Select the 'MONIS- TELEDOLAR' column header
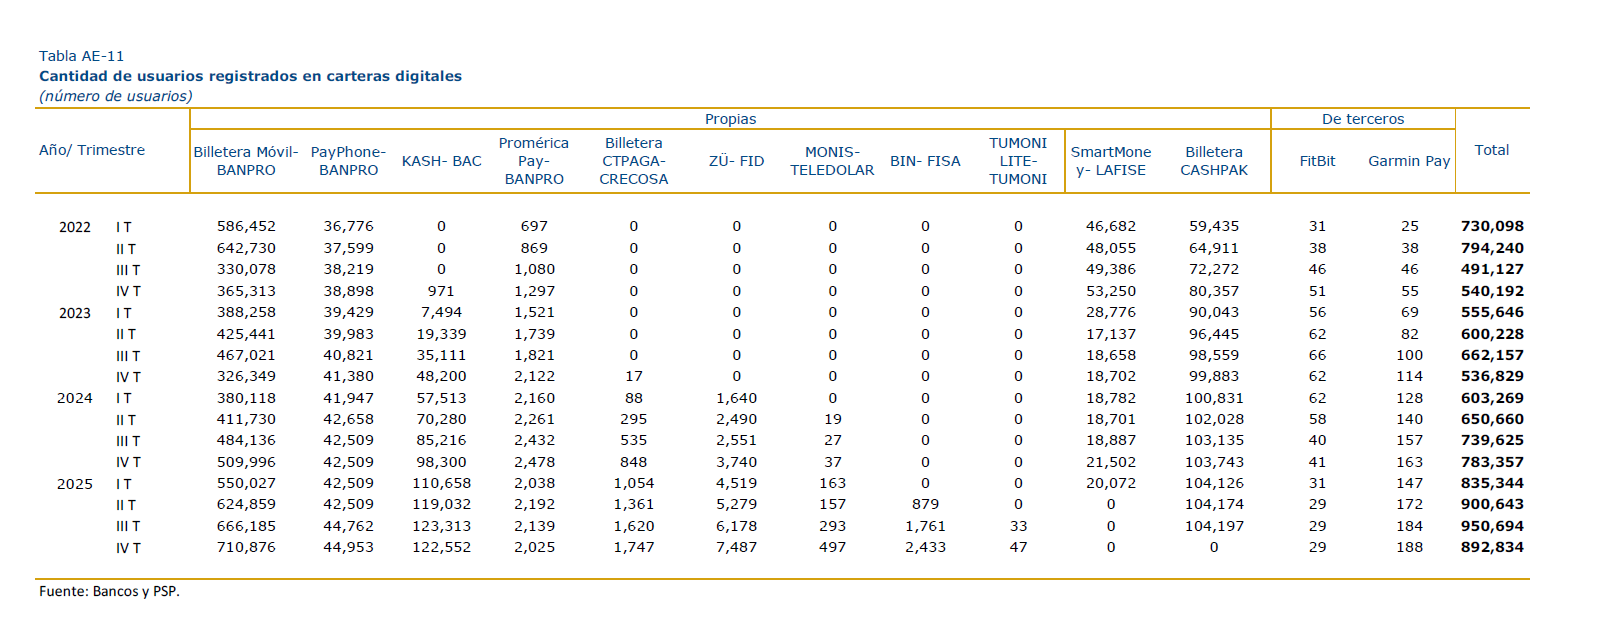Viewport: 1600px width, 644px height. (832, 161)
